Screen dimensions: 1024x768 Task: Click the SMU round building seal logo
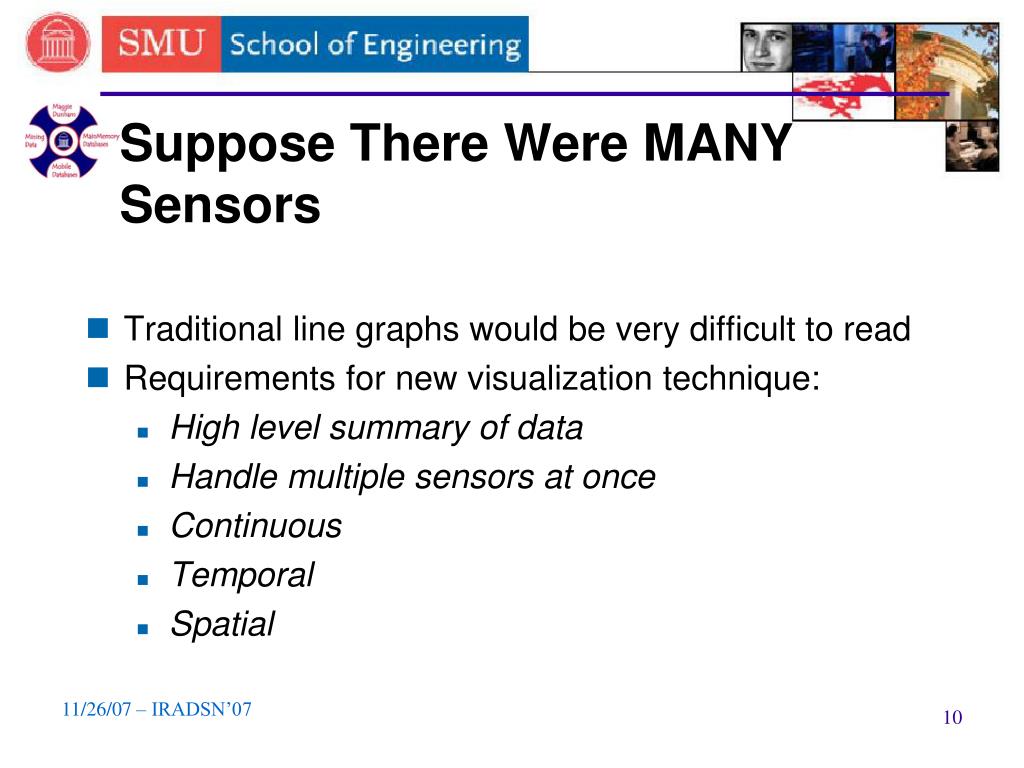(58, 42)
